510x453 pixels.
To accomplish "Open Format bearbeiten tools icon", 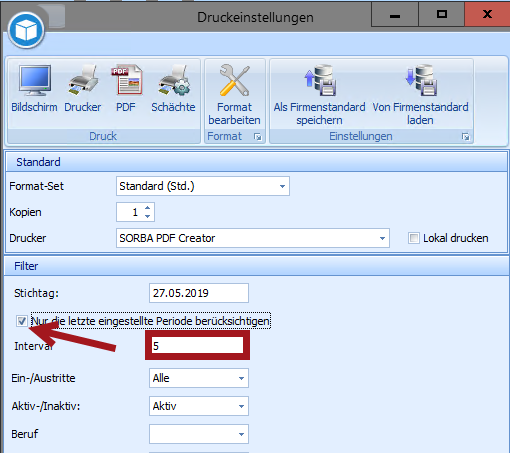I will (234, 80).
